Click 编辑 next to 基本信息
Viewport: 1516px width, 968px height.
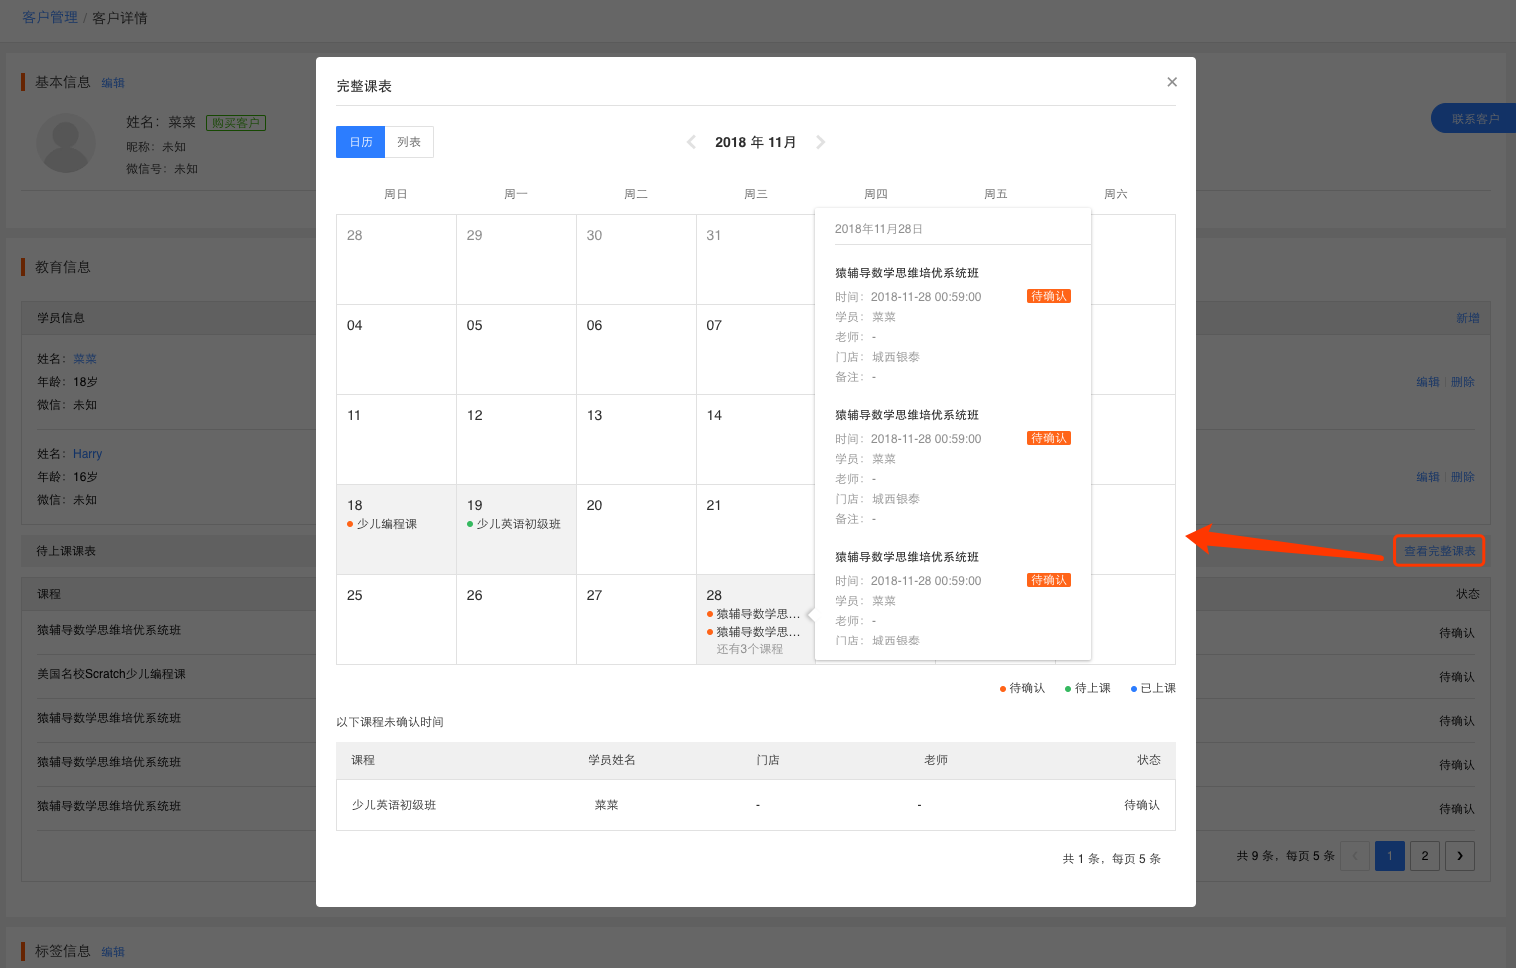tap(113, 83)
